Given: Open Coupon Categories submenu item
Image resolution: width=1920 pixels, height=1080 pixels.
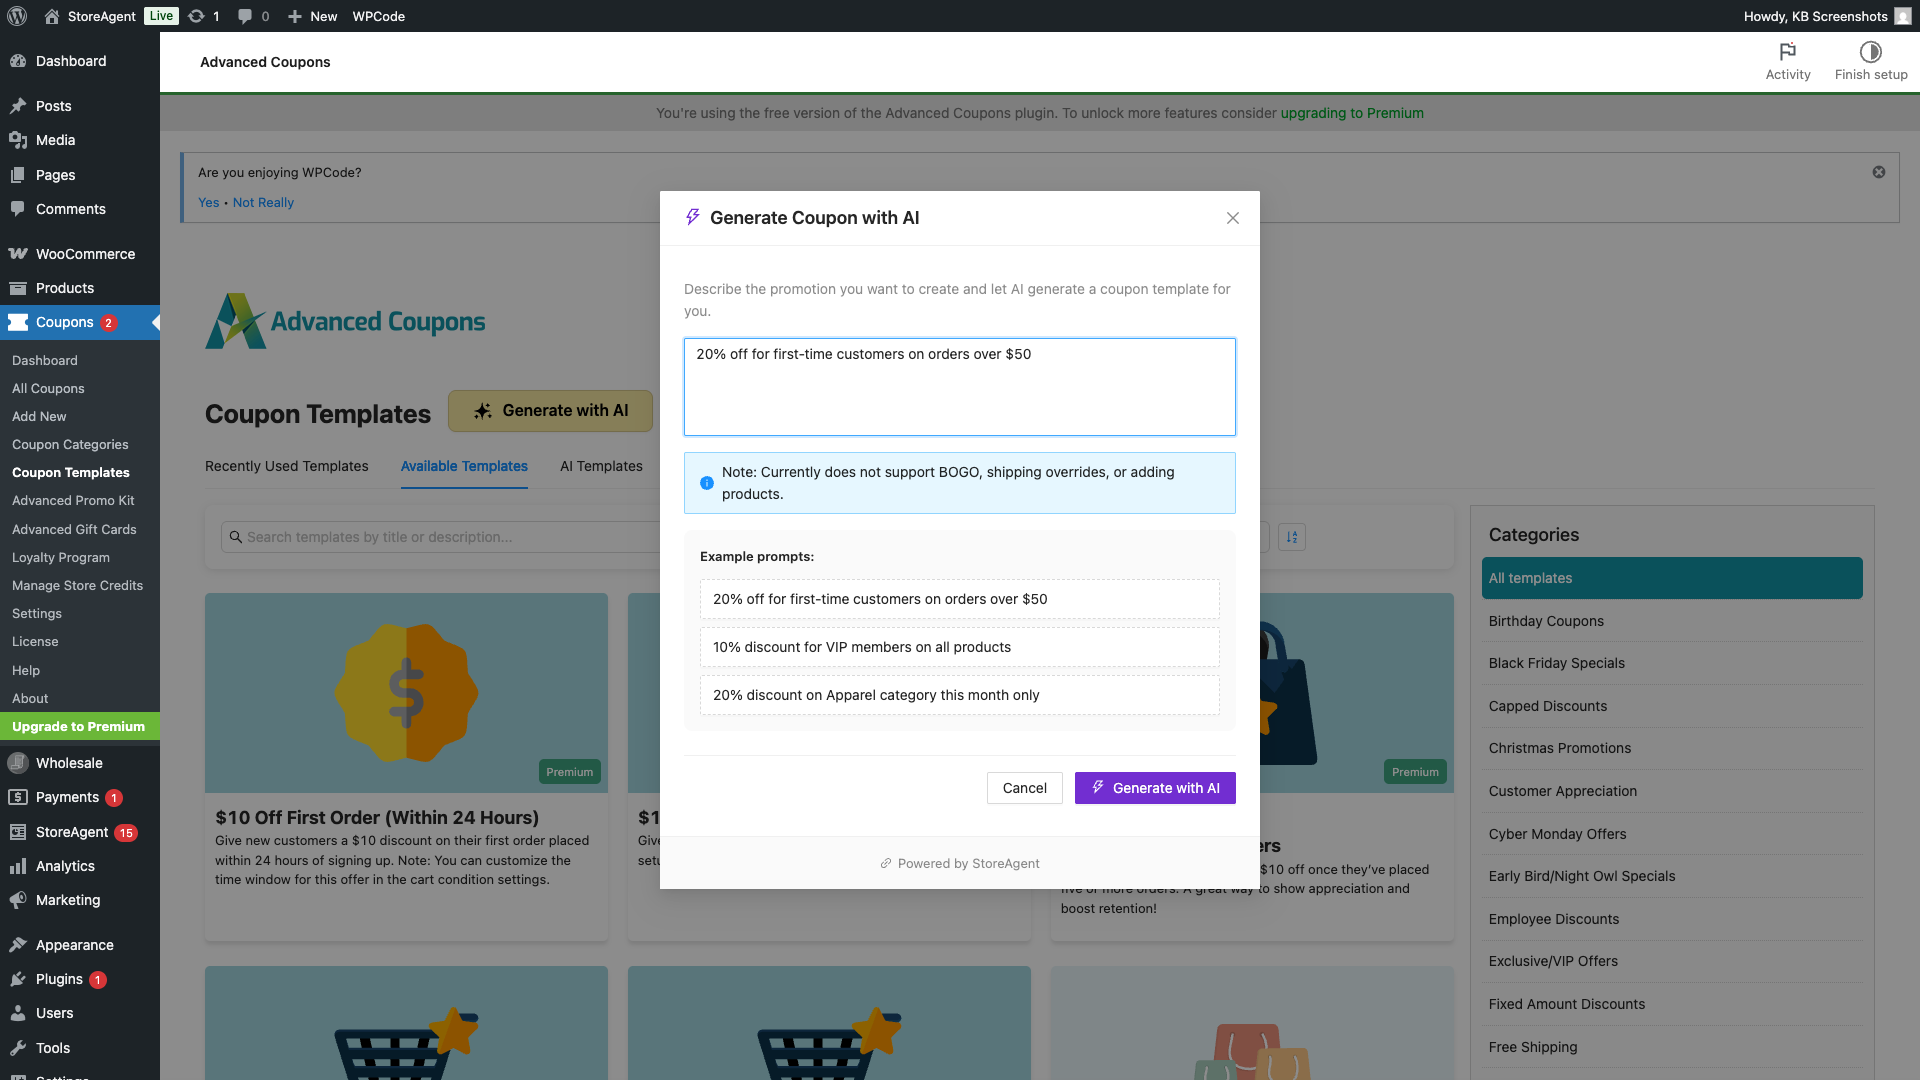Looking at the screenshot, I should [x=70, y=444].
